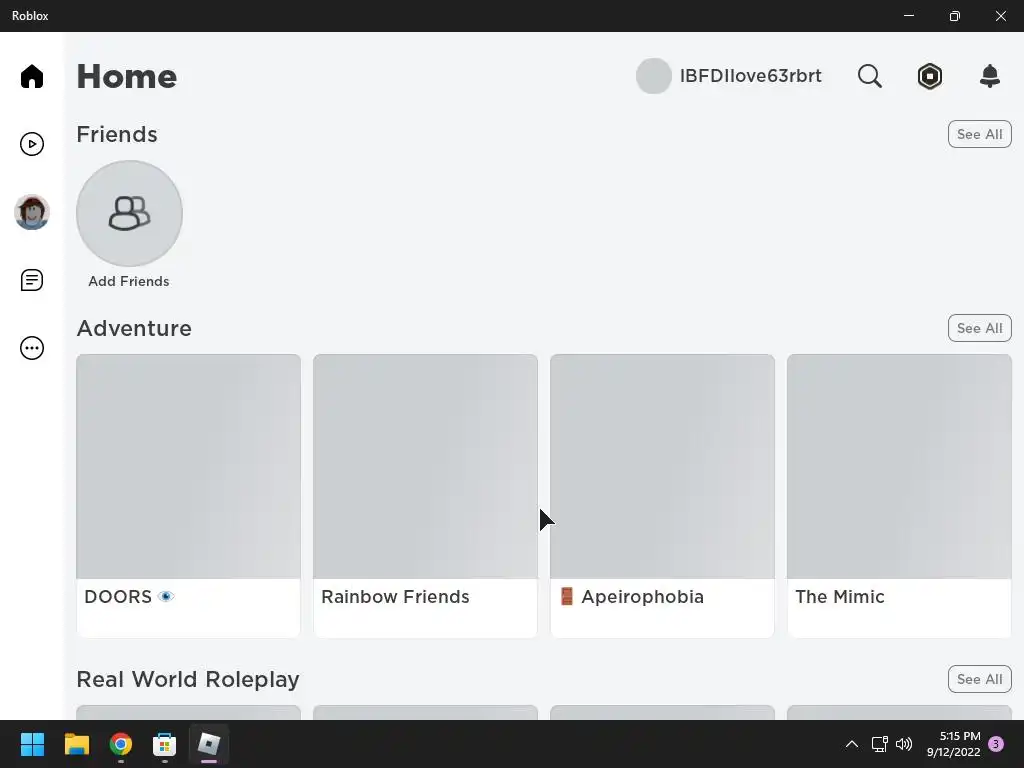Click the Roblox taskbar icon
The image size is (1024, 768).
tap(209, 744)
